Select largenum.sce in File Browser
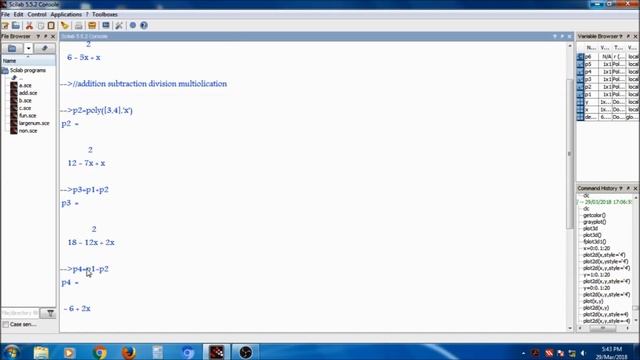Screen dimensions: 640x360 [34, 123]
